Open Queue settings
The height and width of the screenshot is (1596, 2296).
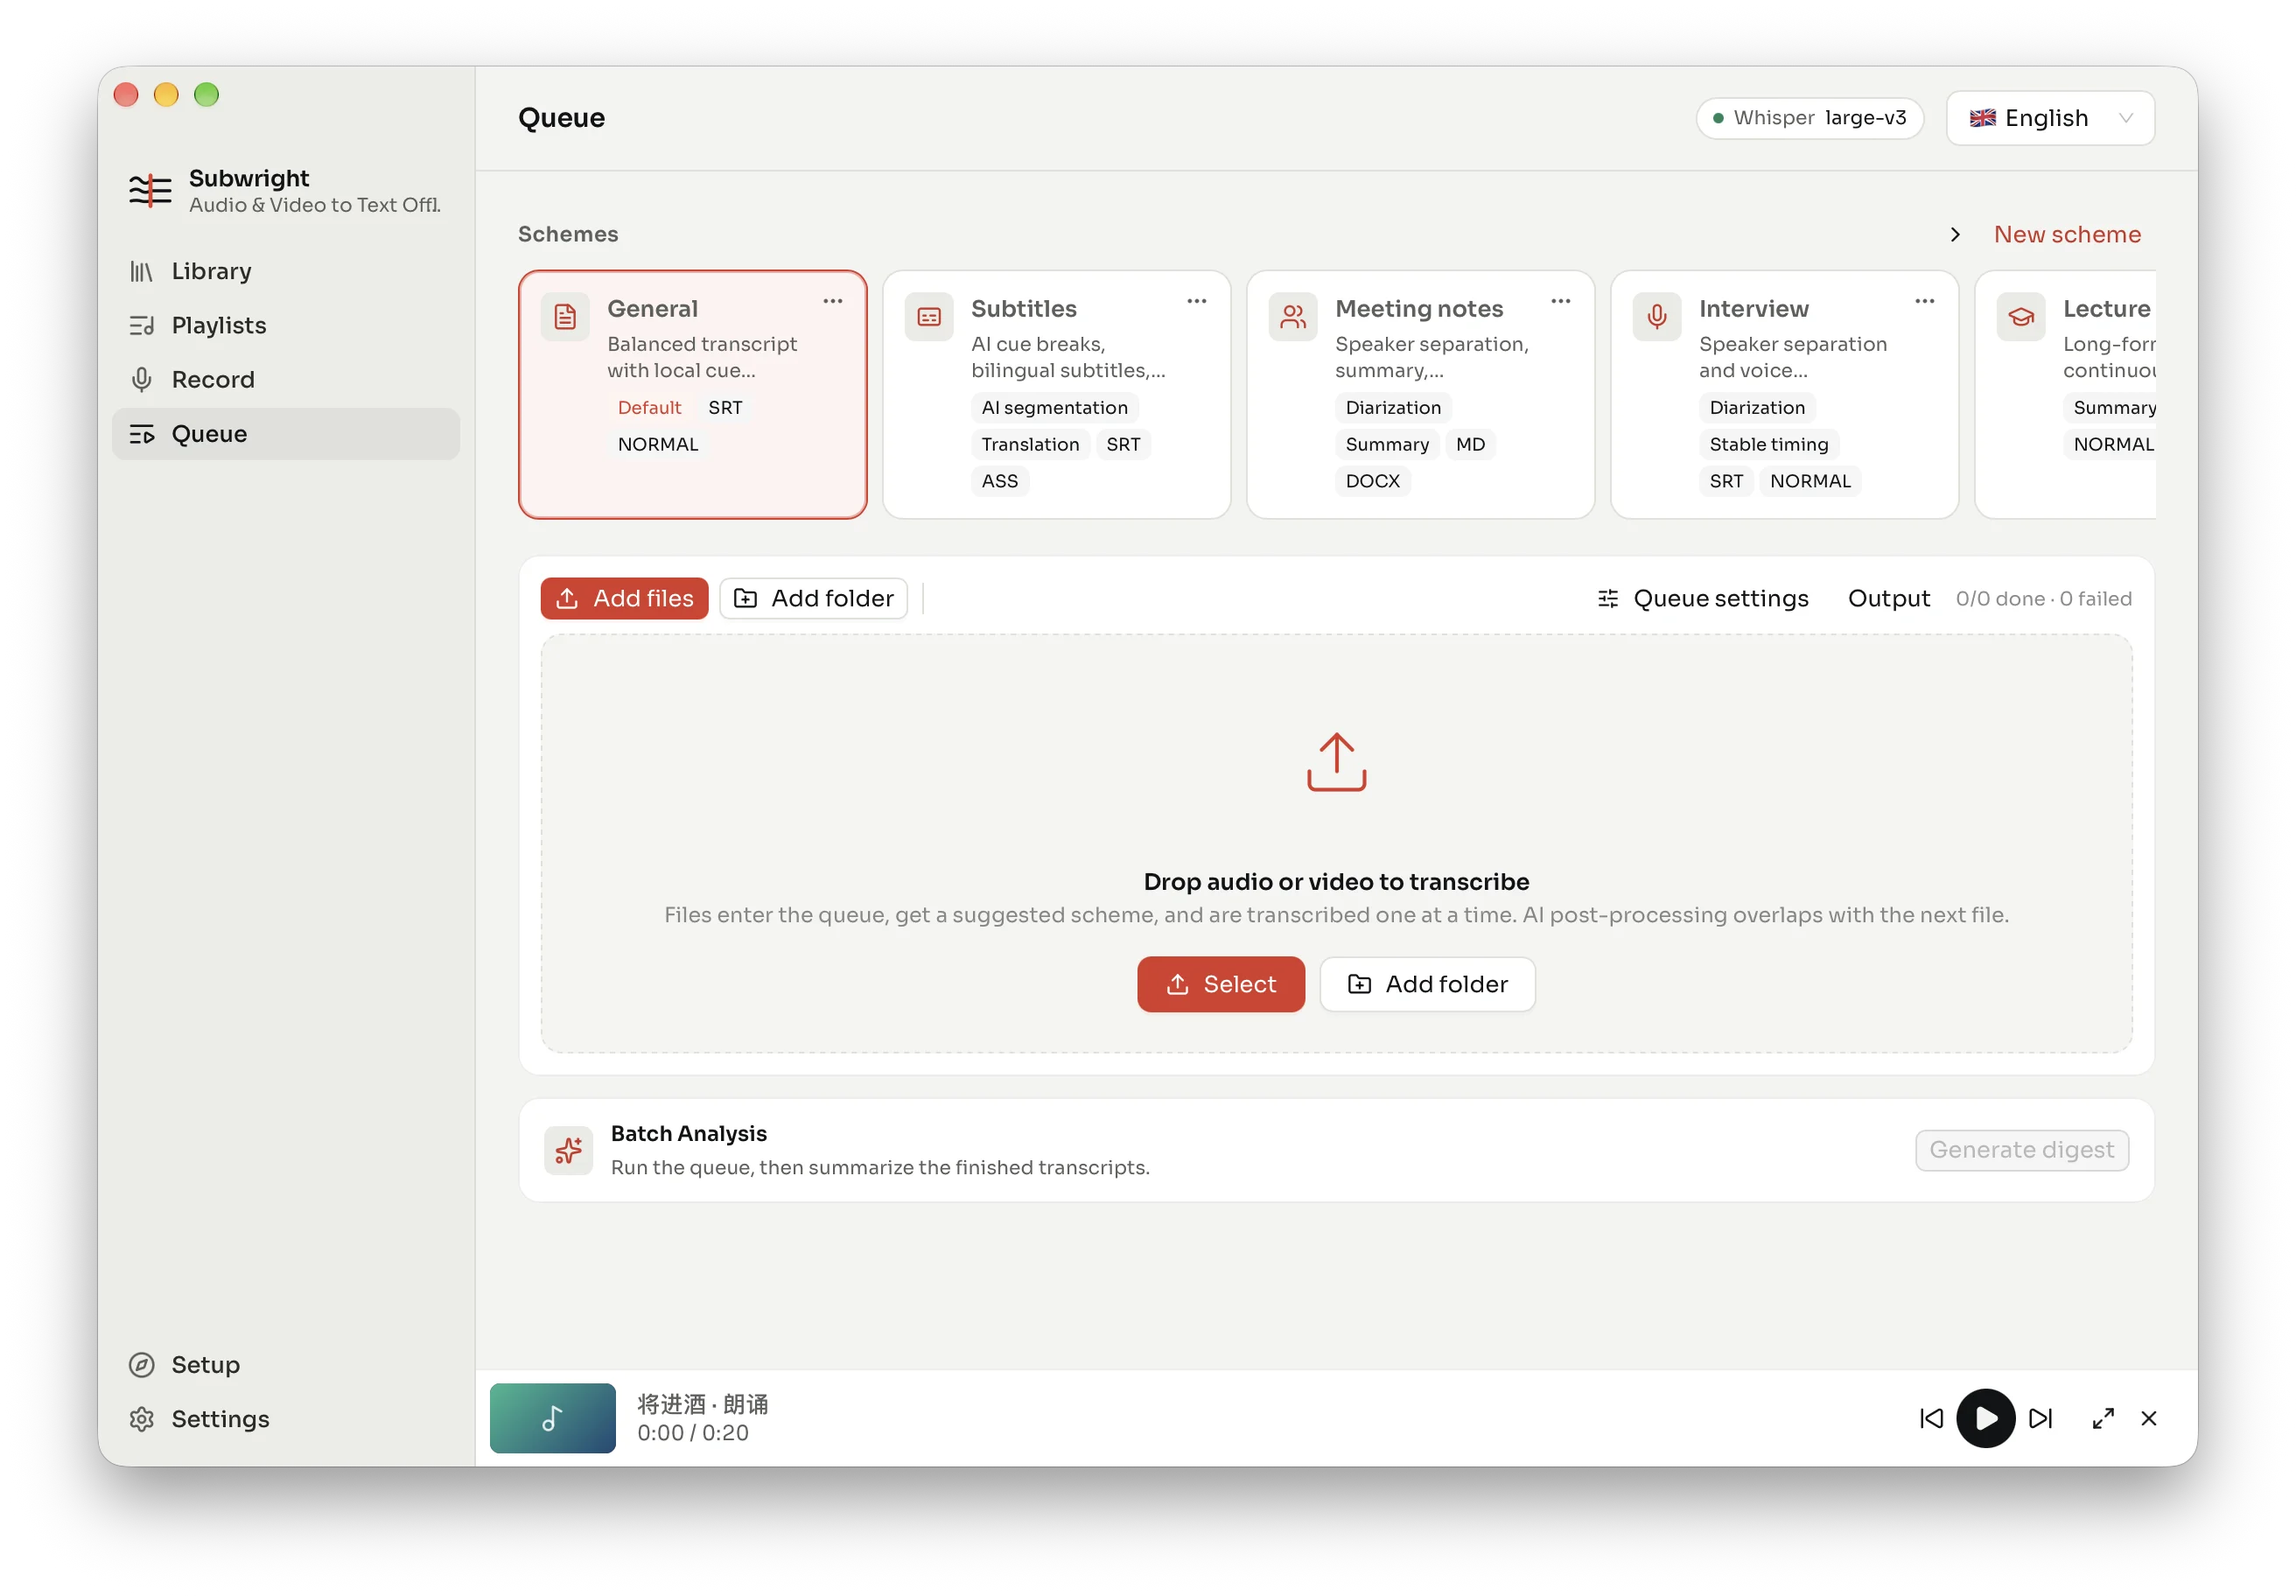(x=1703, y=598)
